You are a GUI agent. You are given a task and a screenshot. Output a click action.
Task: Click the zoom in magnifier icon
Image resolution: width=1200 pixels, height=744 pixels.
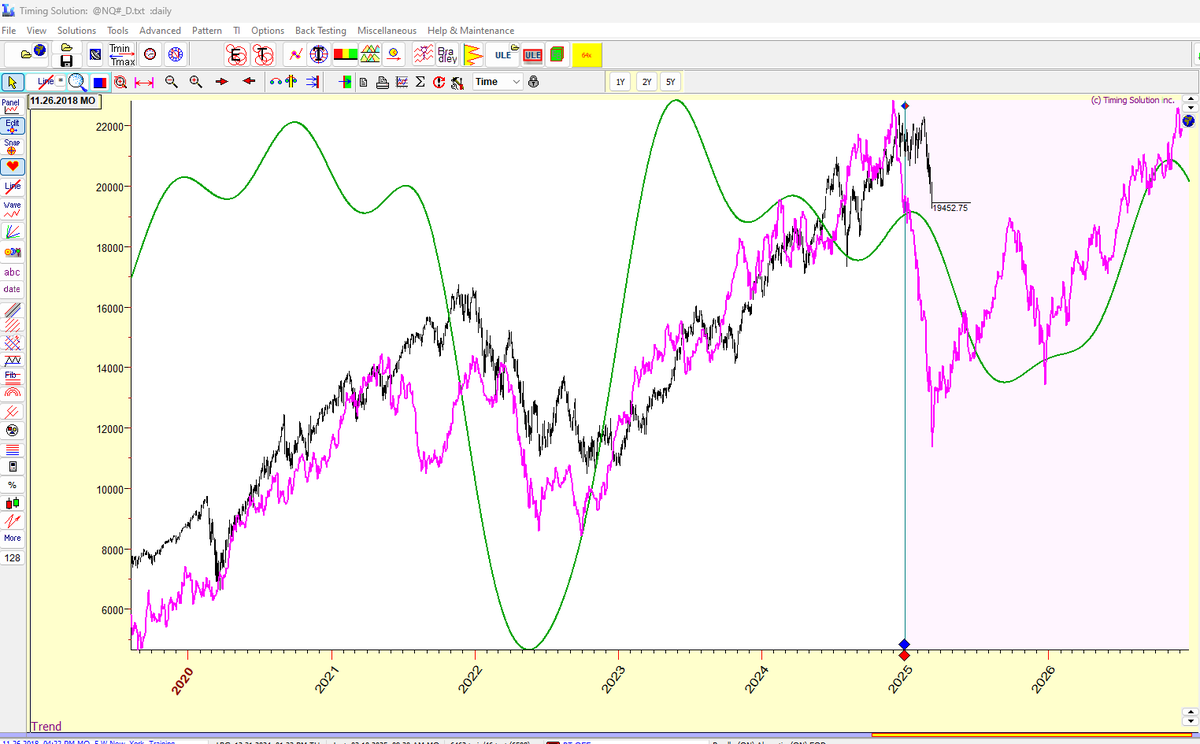tap(196, 82)
